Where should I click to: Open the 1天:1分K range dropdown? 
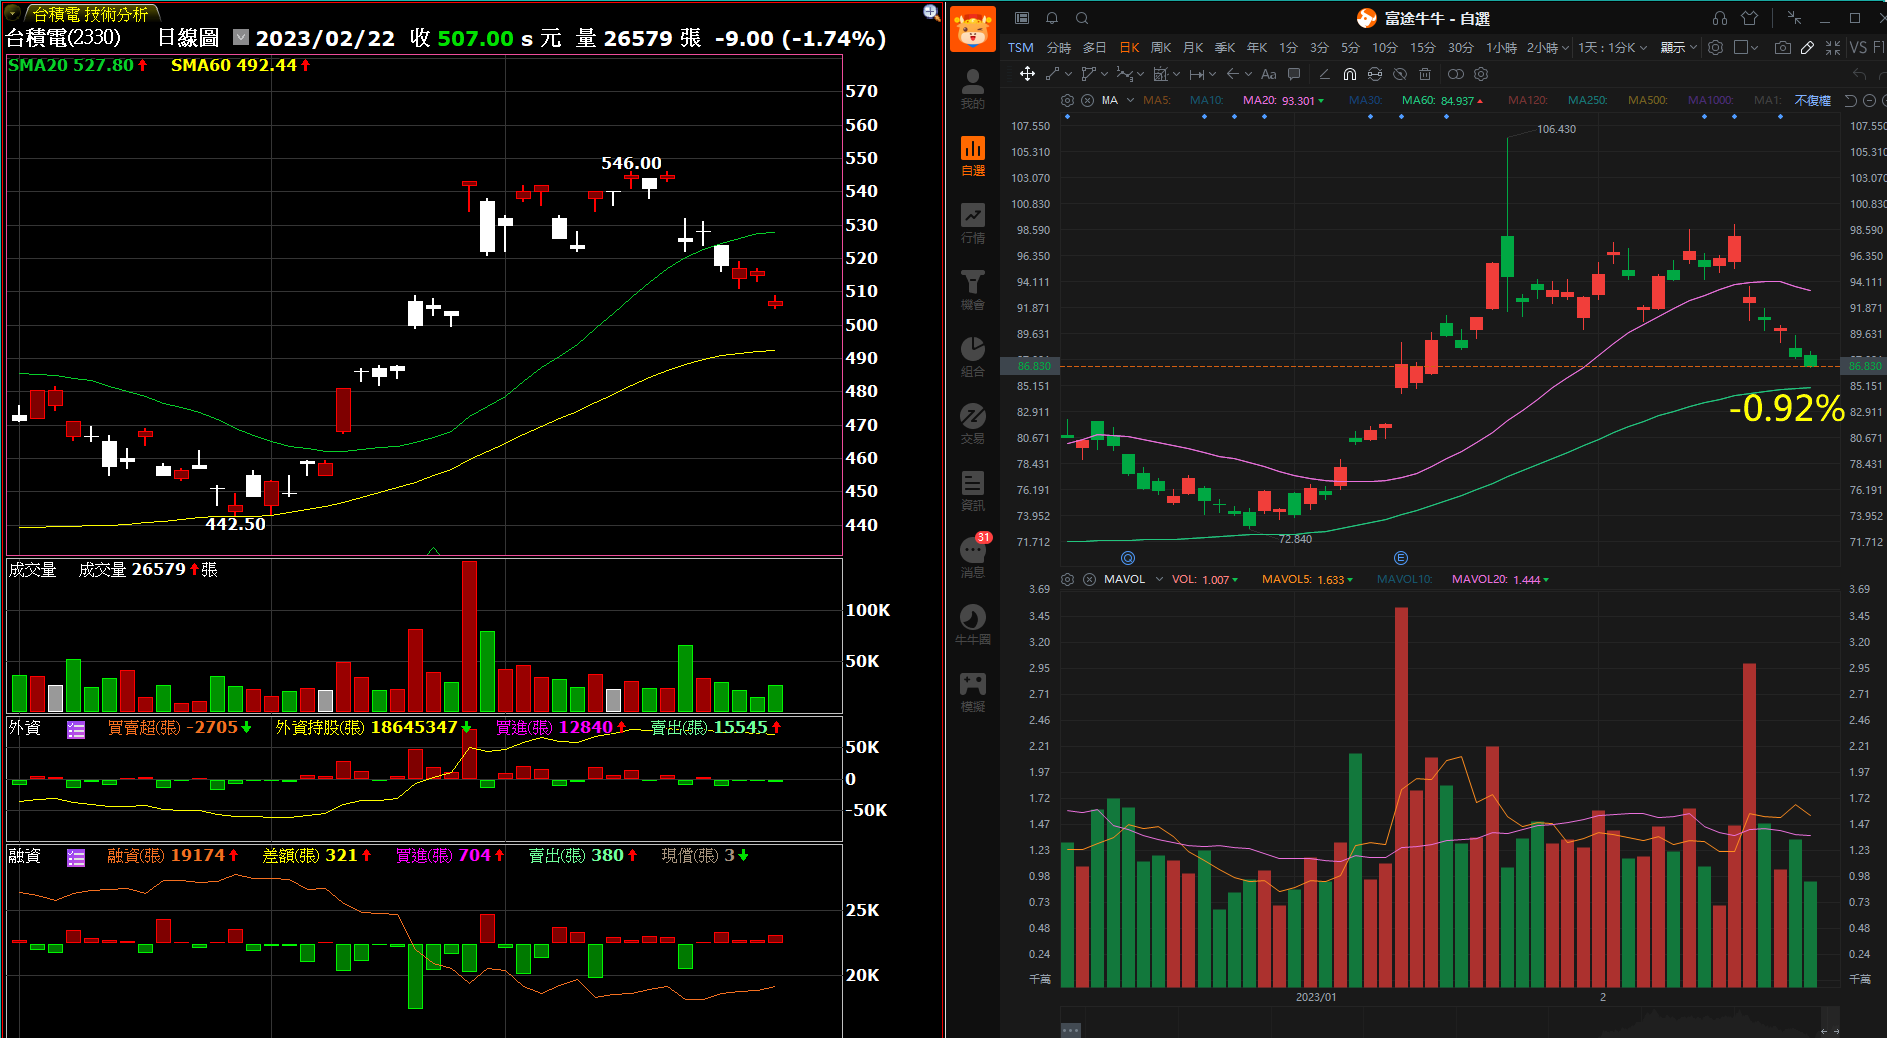pos(1613,47)
